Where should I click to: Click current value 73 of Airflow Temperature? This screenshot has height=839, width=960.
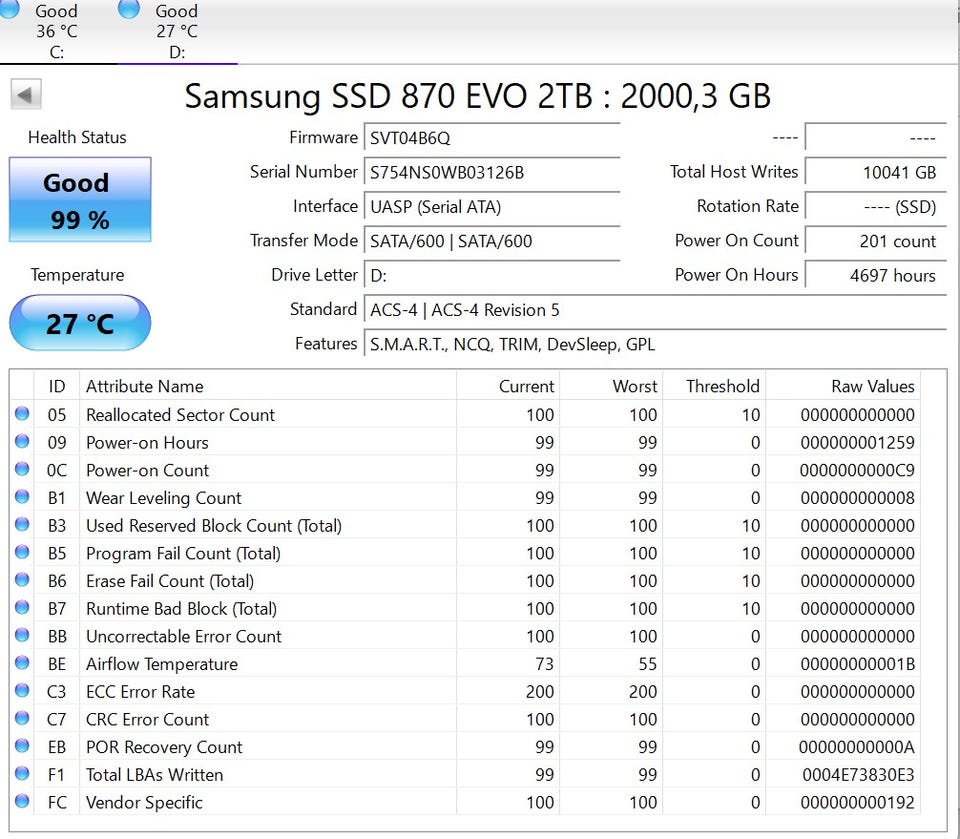[544, 664]
